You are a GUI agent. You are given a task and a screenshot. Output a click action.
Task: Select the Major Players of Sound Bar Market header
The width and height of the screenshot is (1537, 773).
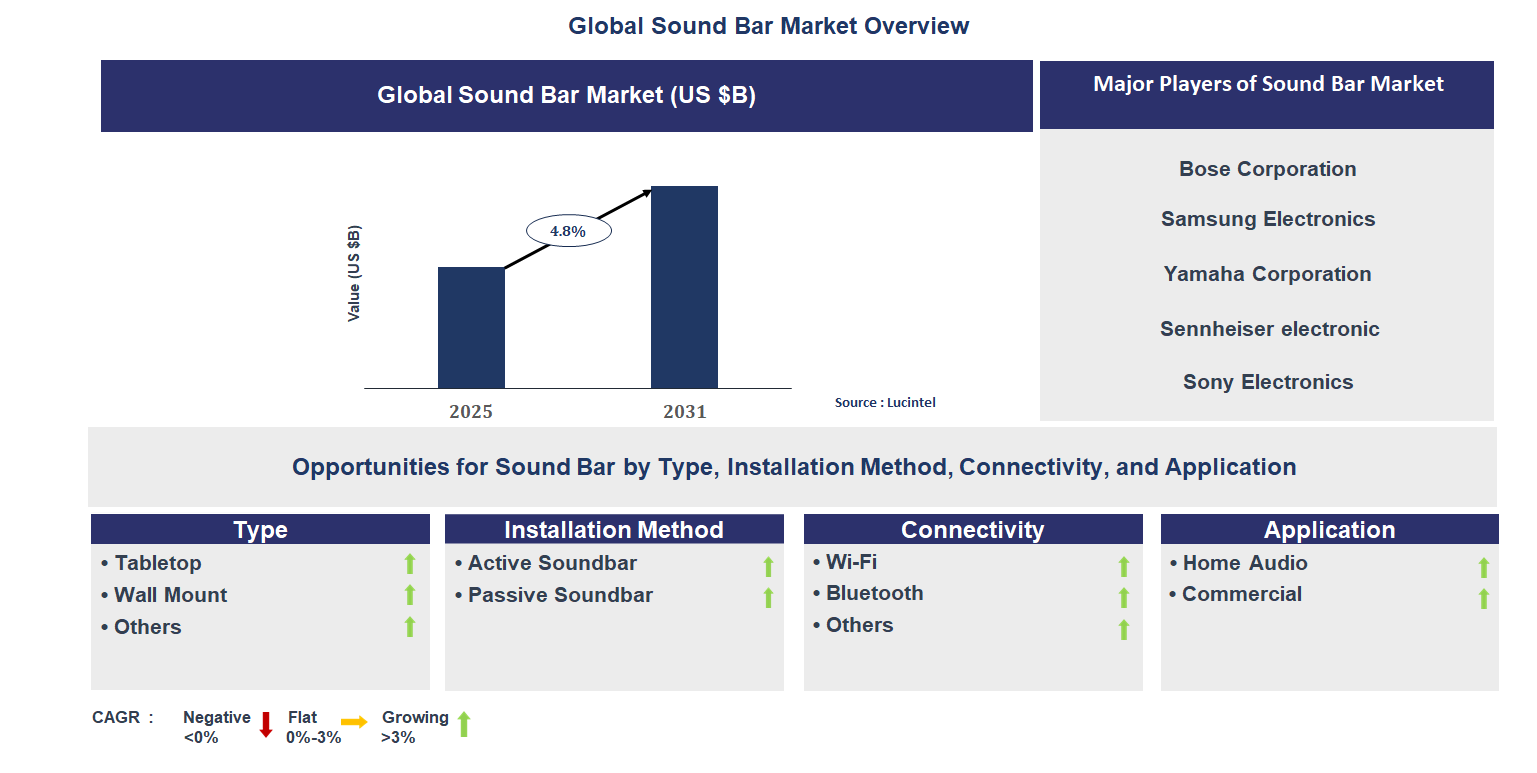(x=1267, y=84)
